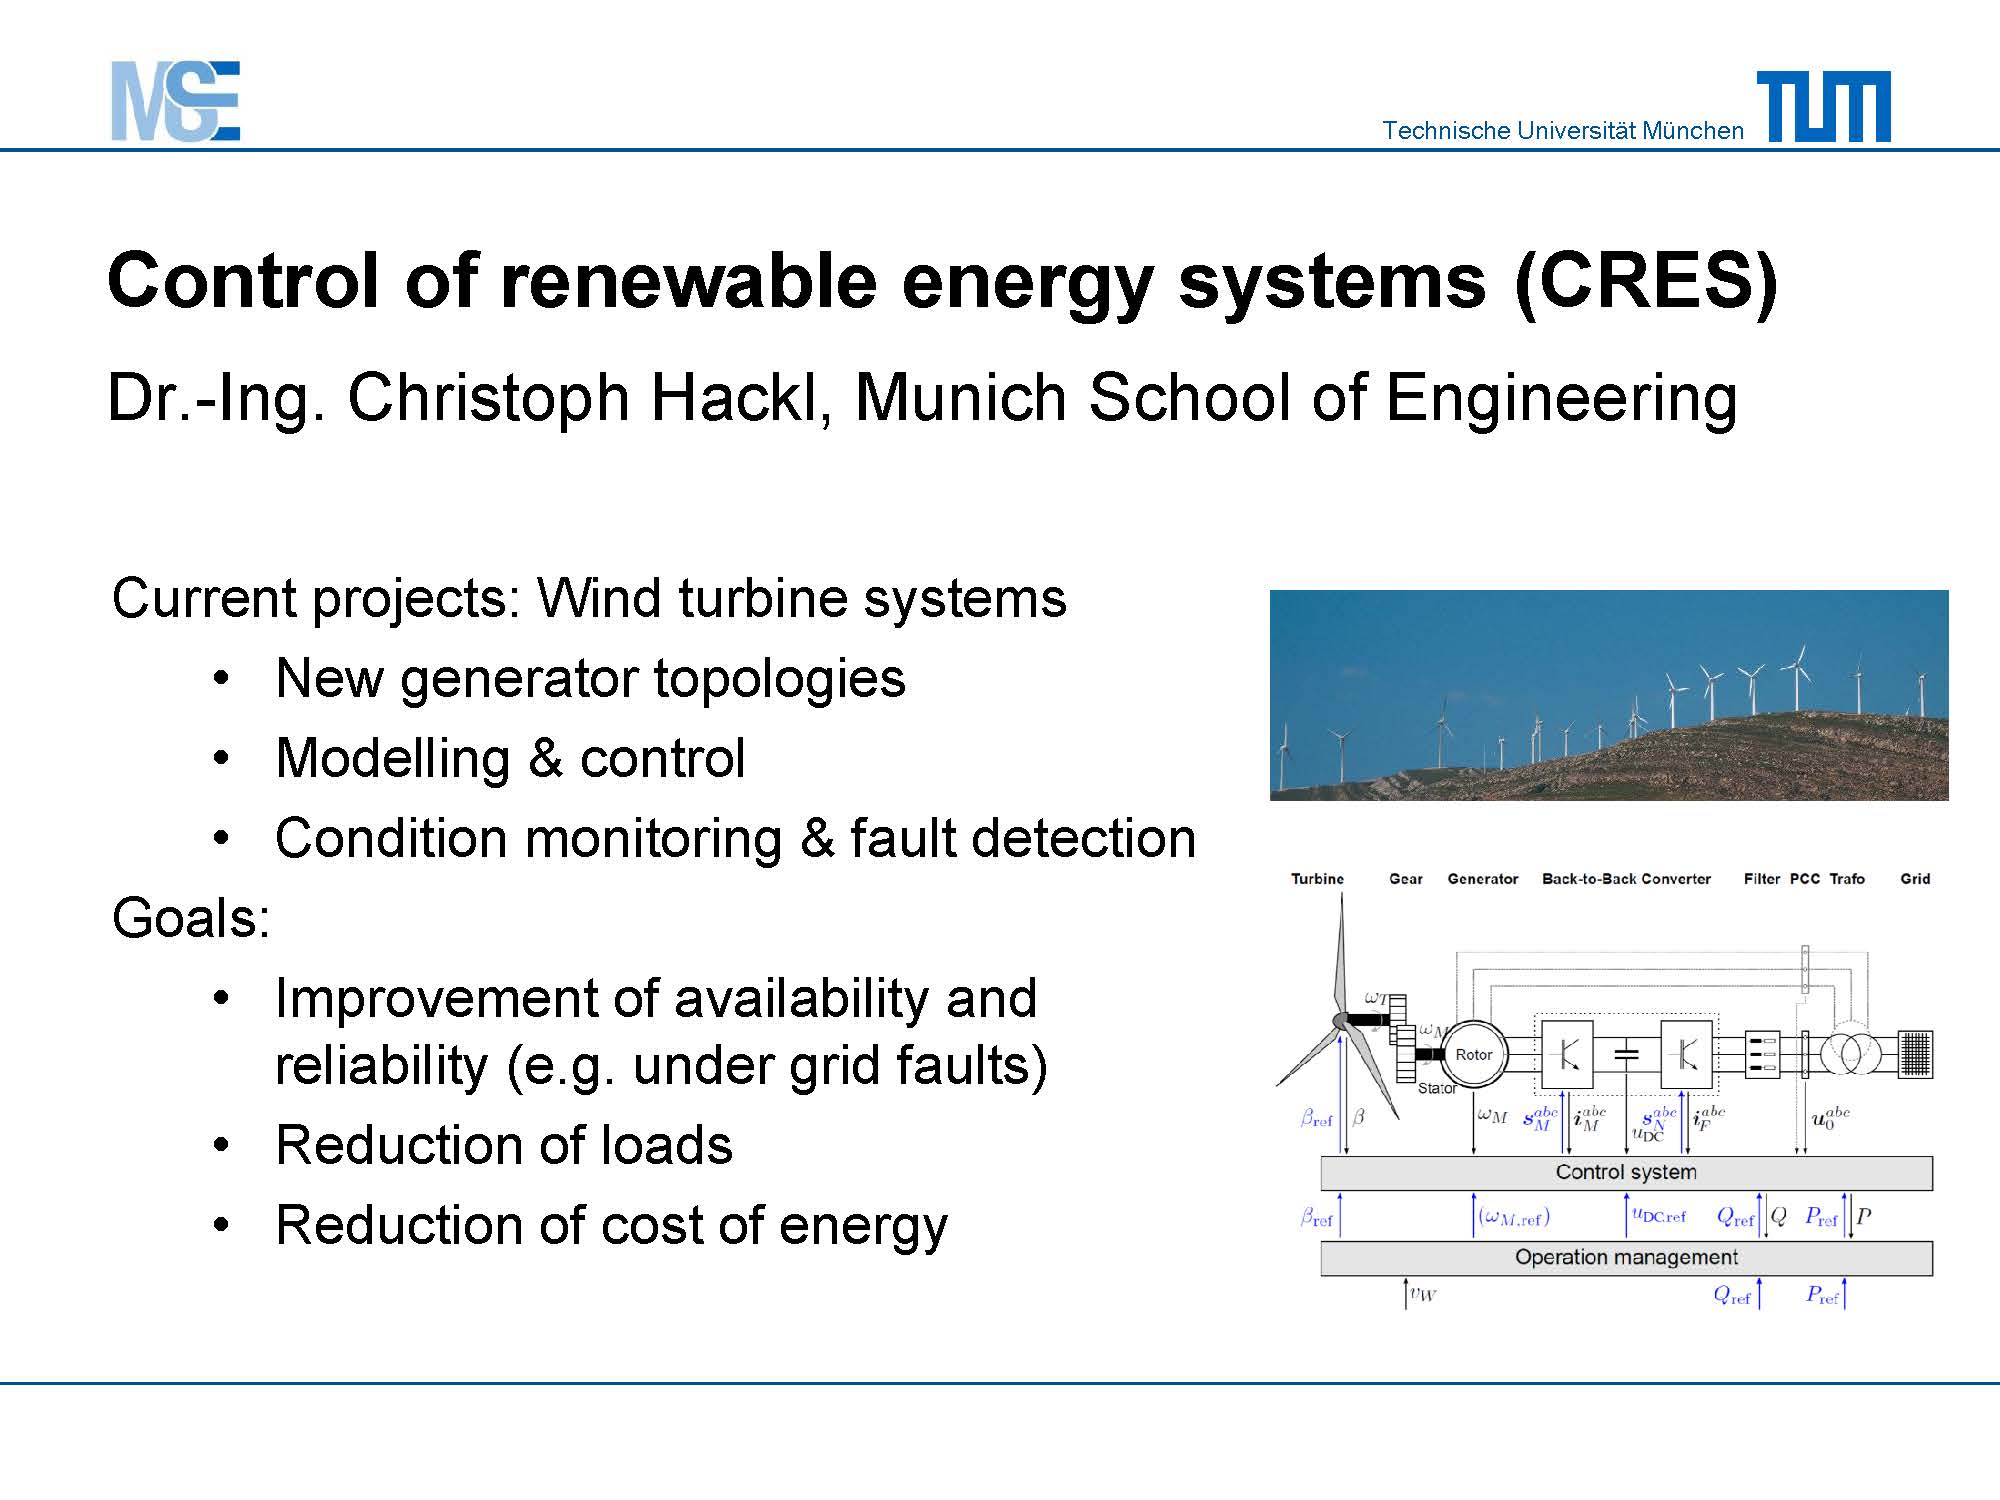Click the 'Control system' block in diagram

click(1626, 1172)
